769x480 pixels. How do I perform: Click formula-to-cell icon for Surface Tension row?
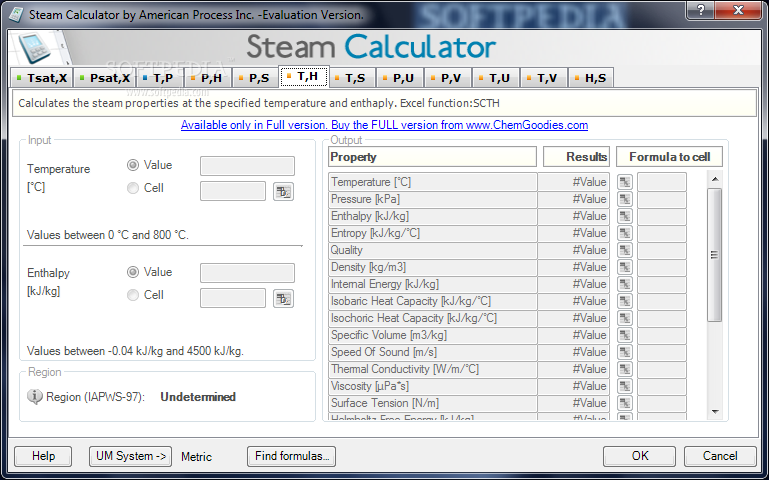click(x=624, y=403)
